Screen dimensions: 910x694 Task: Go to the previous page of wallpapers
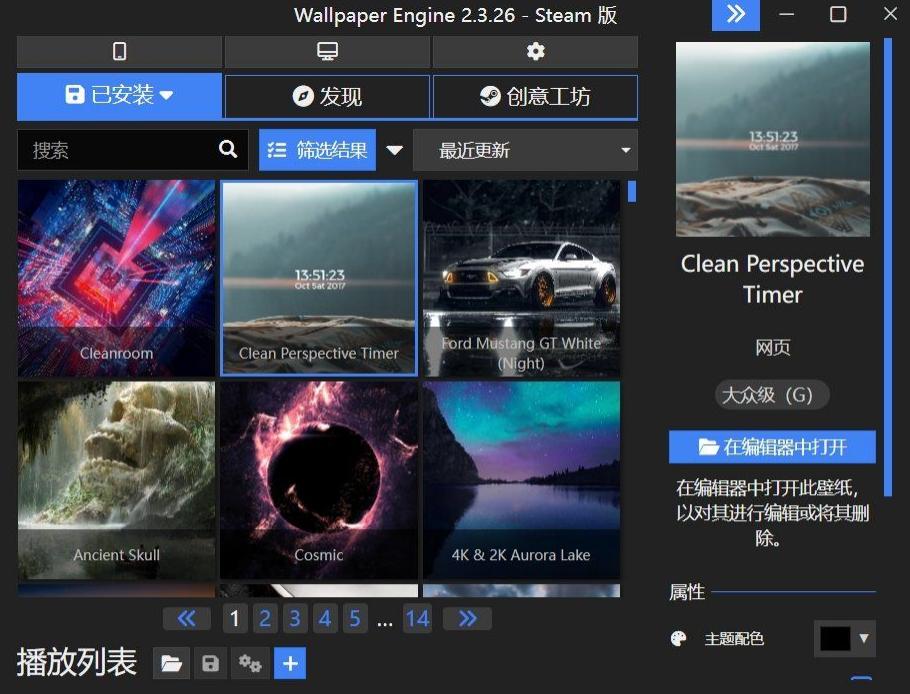click(x=186, y=619)
